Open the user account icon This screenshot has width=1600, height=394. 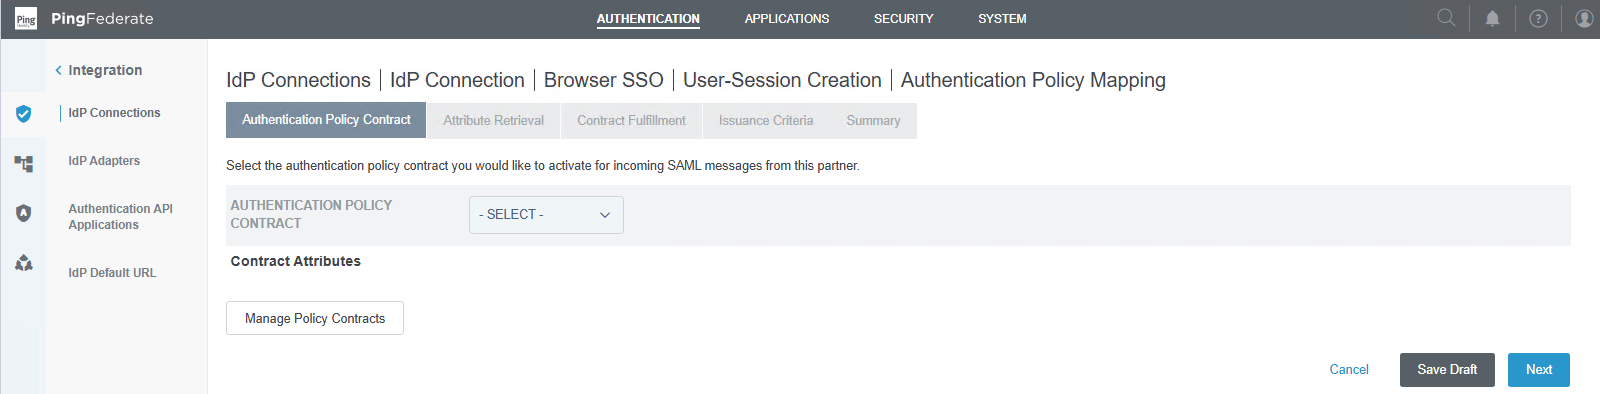1584,18
